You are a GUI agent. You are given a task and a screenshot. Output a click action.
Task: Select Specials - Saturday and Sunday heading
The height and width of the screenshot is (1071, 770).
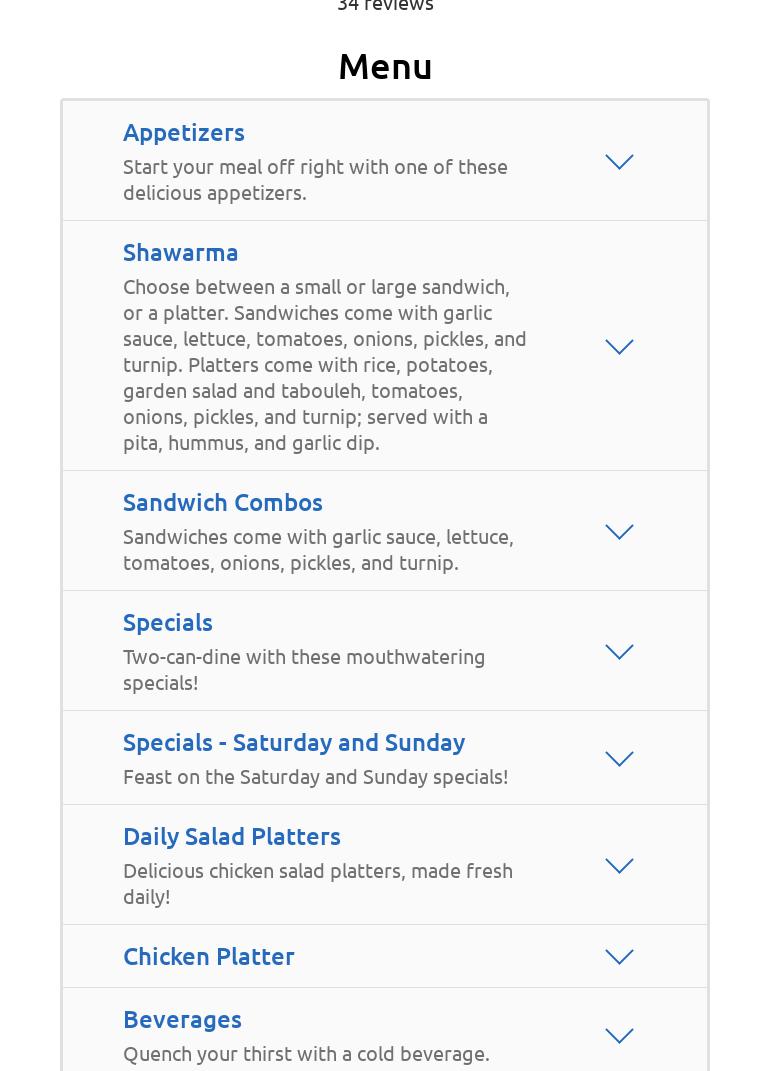294,742
